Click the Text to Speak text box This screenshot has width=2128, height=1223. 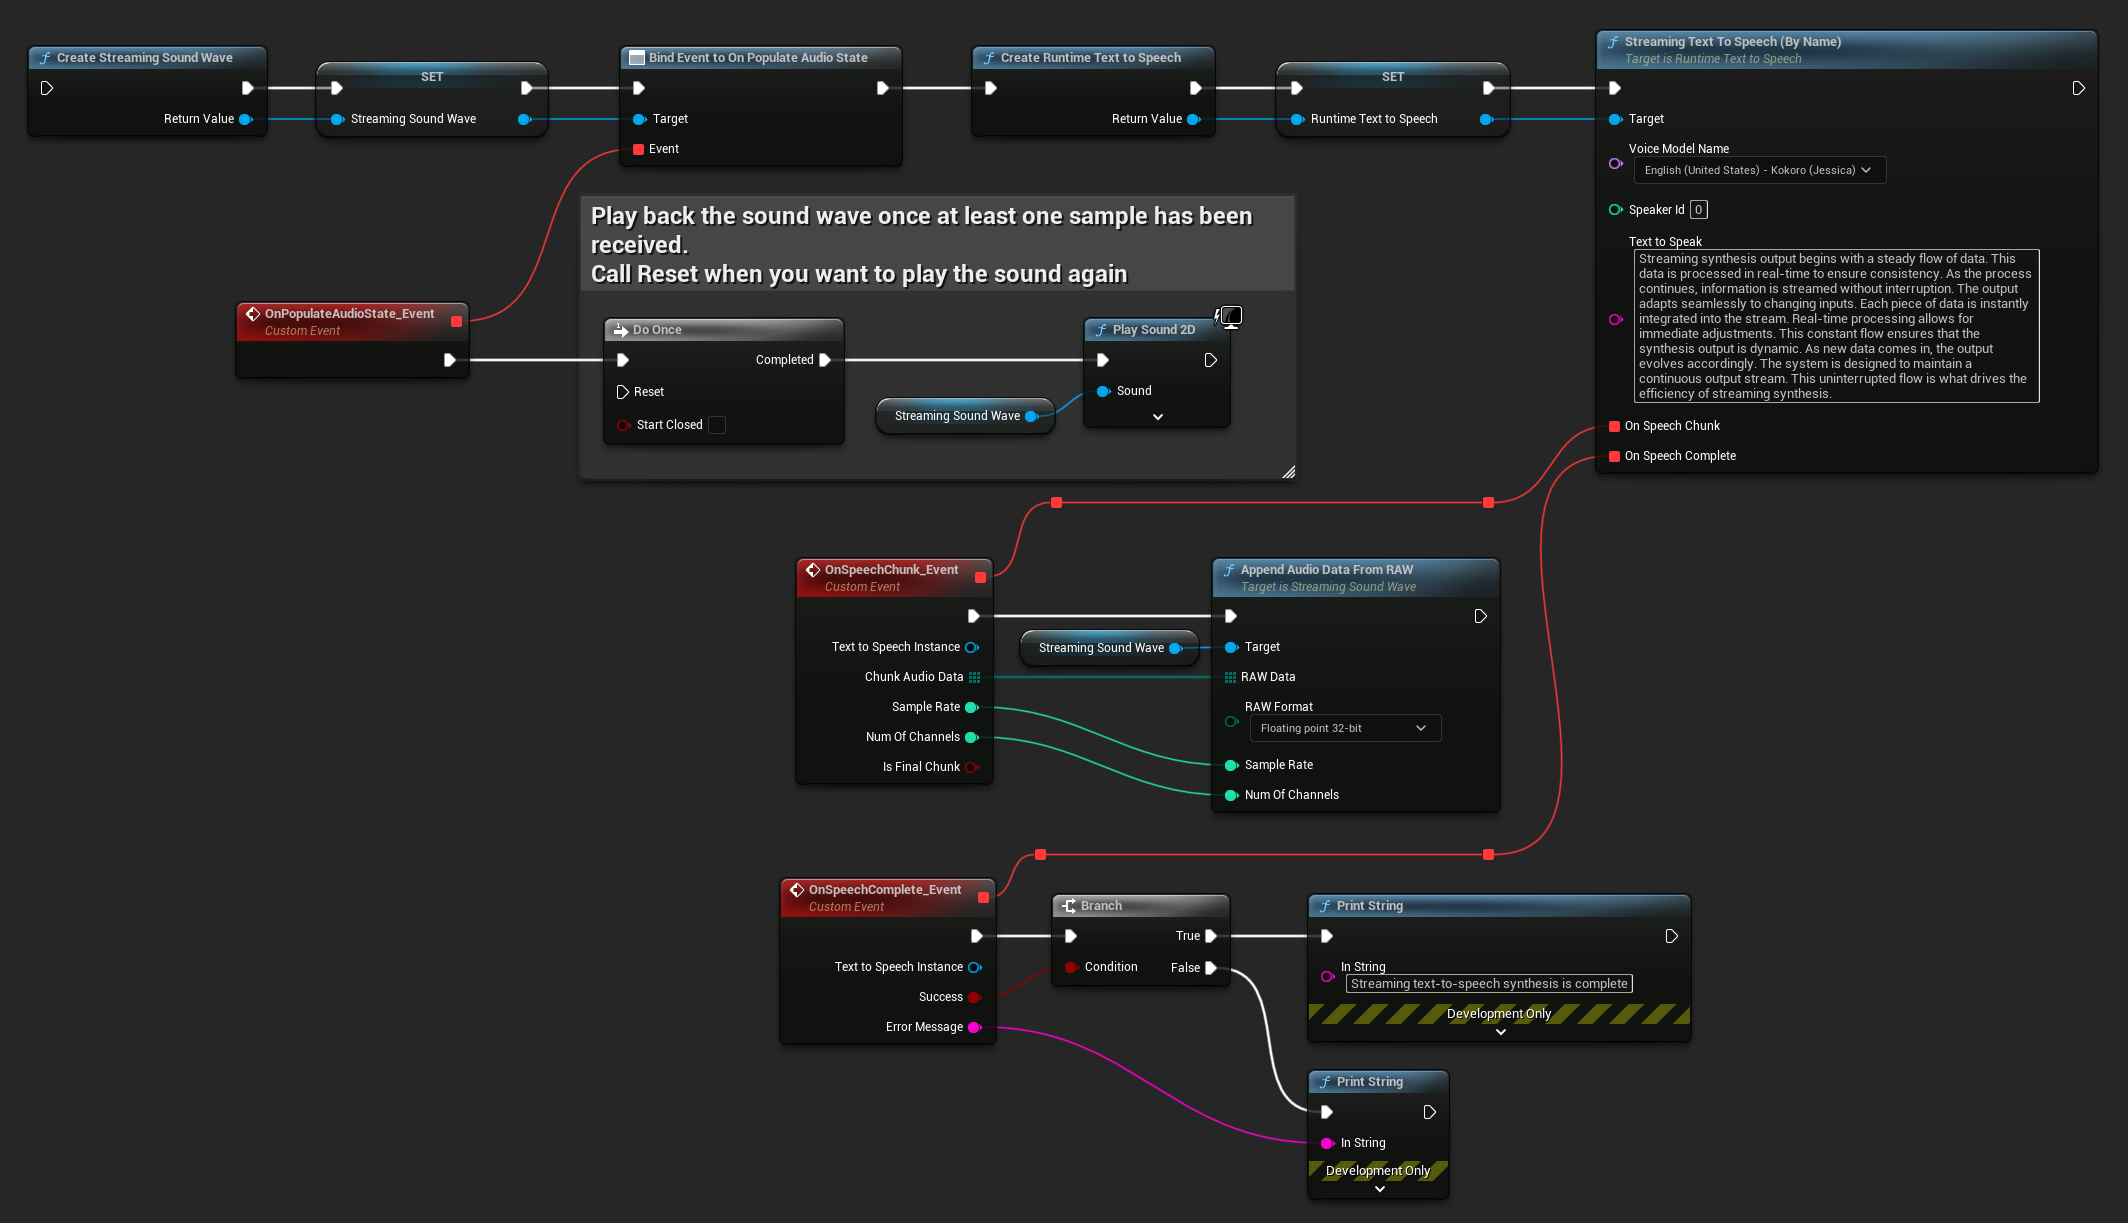click(1836, 325)
